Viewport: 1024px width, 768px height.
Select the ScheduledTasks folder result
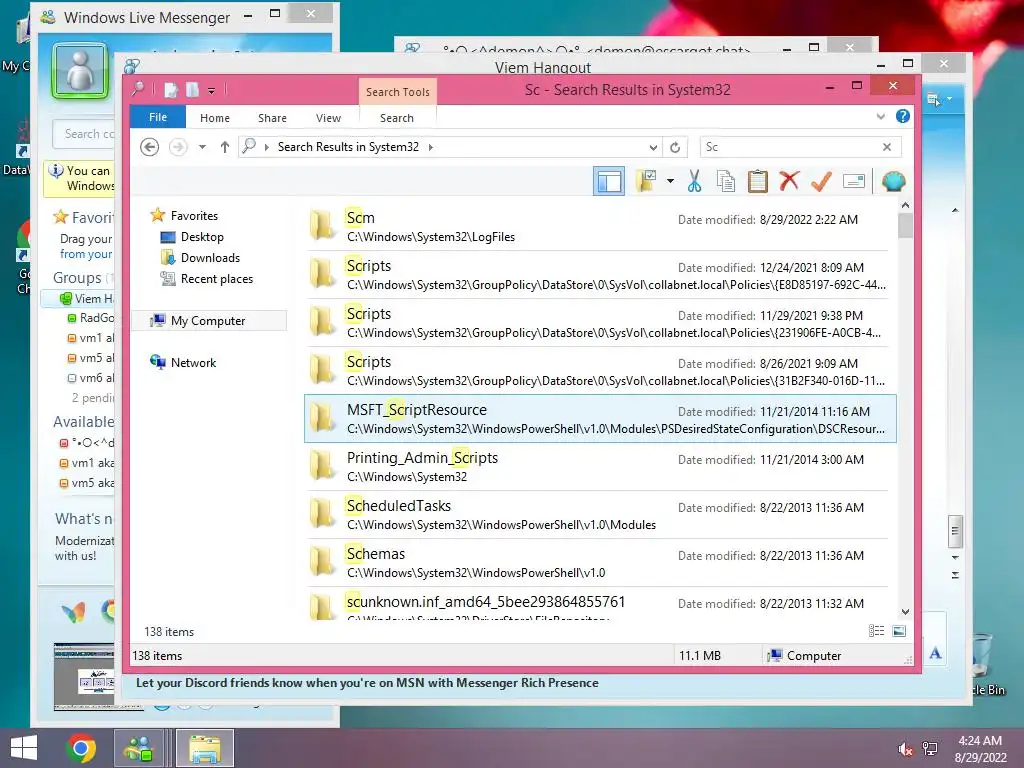click(x=599, y=515)
